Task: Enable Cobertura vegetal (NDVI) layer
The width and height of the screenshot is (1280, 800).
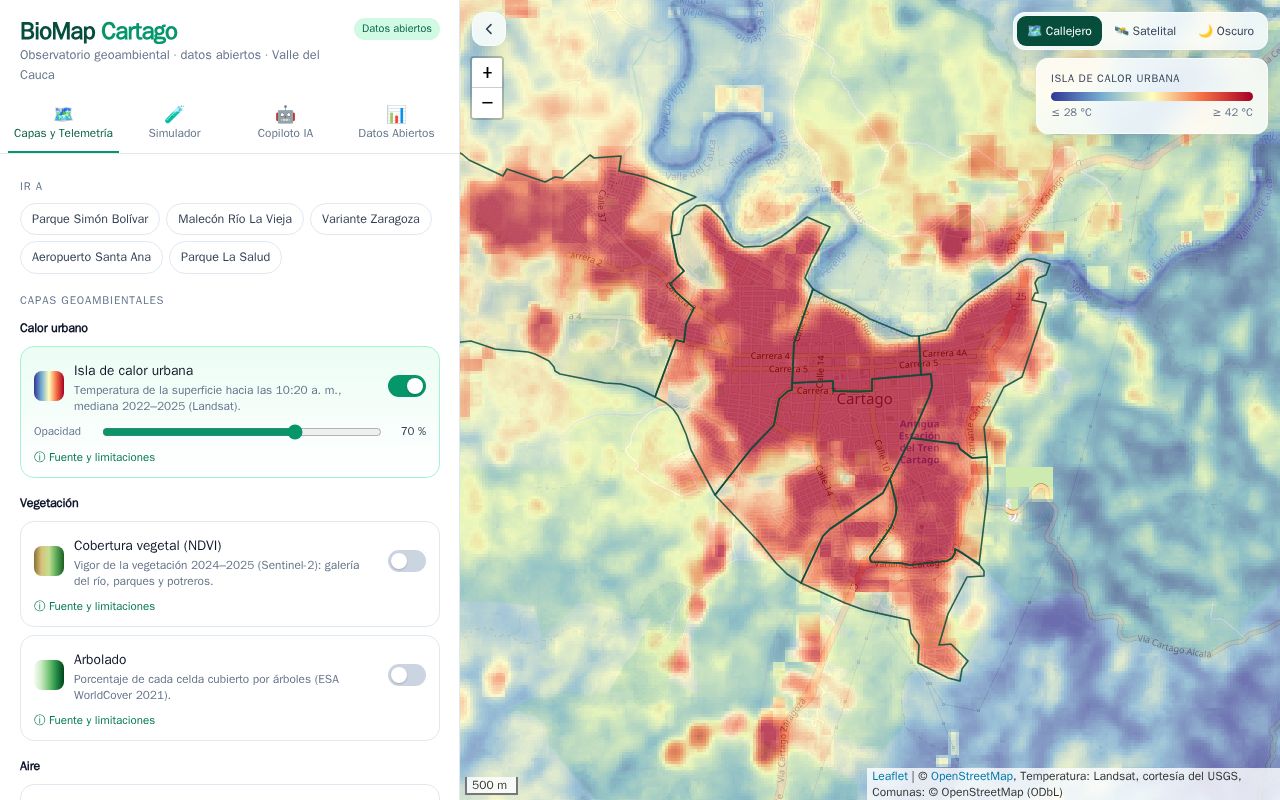Action: [407, 561]
